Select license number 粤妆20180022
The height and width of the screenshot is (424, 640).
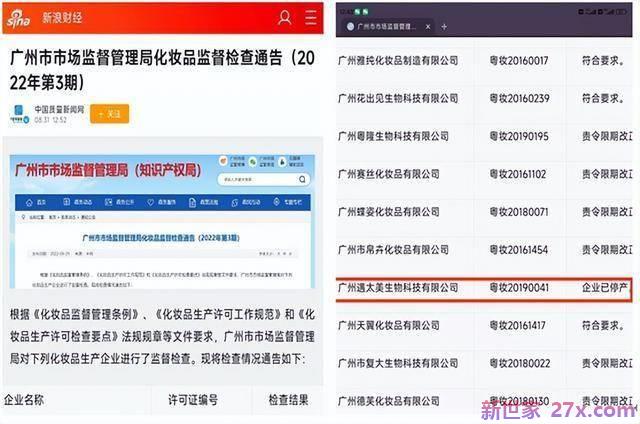tap(520, 363)
